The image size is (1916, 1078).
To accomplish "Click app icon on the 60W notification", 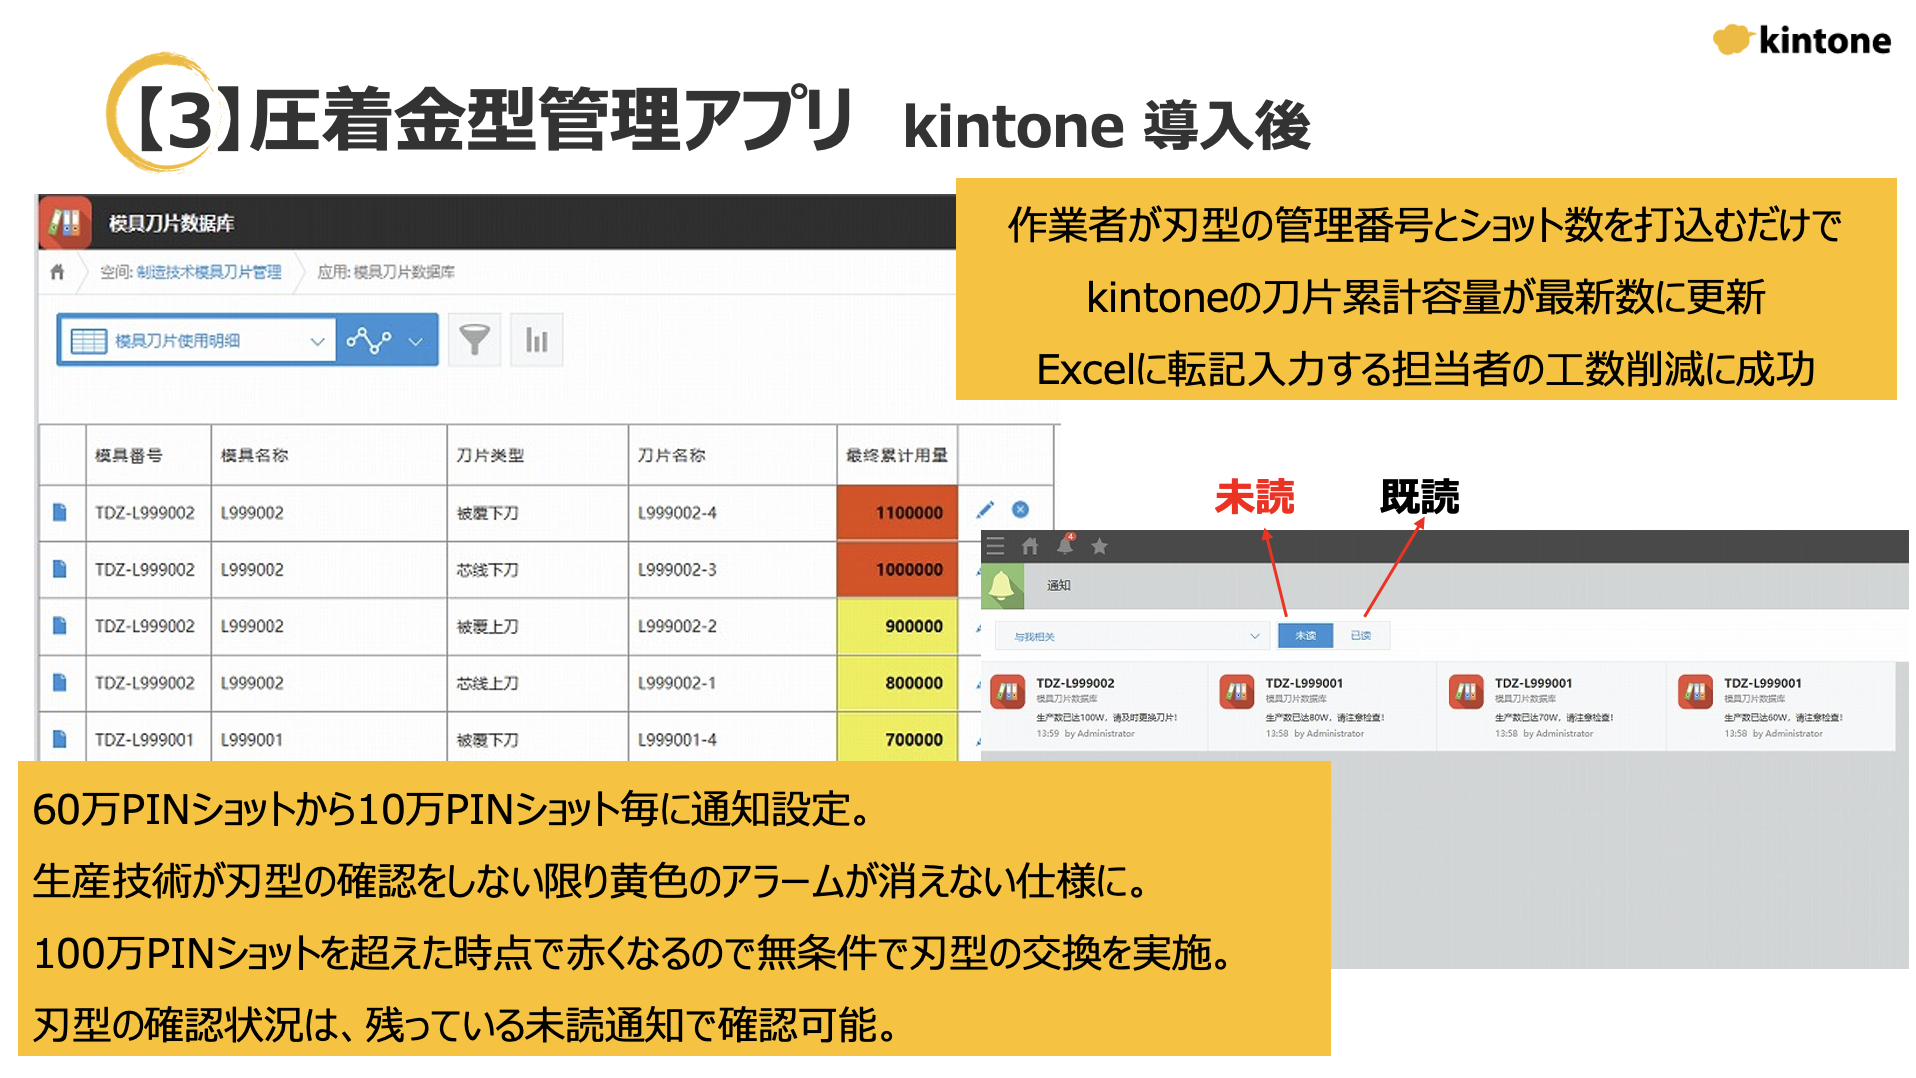I will click(x=1695, y=691).
